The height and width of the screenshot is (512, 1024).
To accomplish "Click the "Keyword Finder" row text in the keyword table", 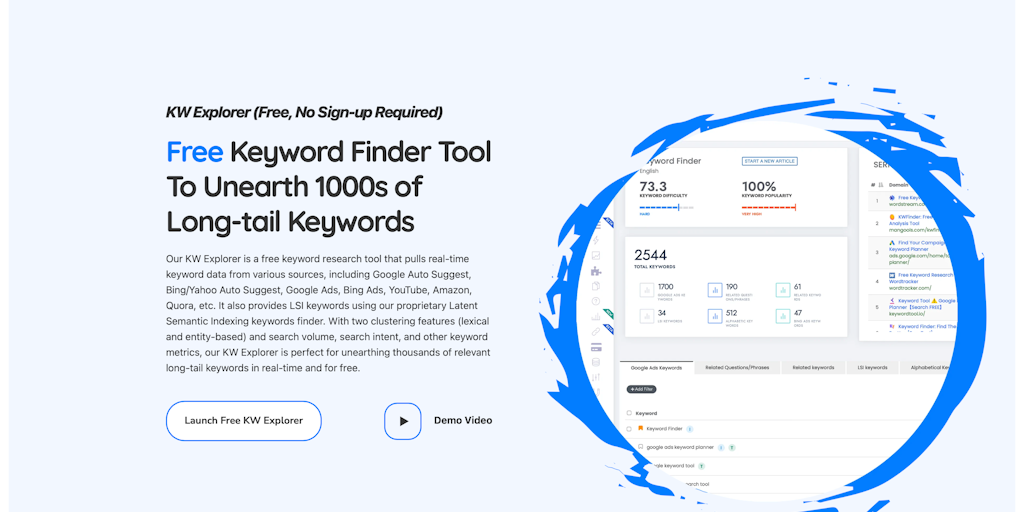I will click(664, 429).
